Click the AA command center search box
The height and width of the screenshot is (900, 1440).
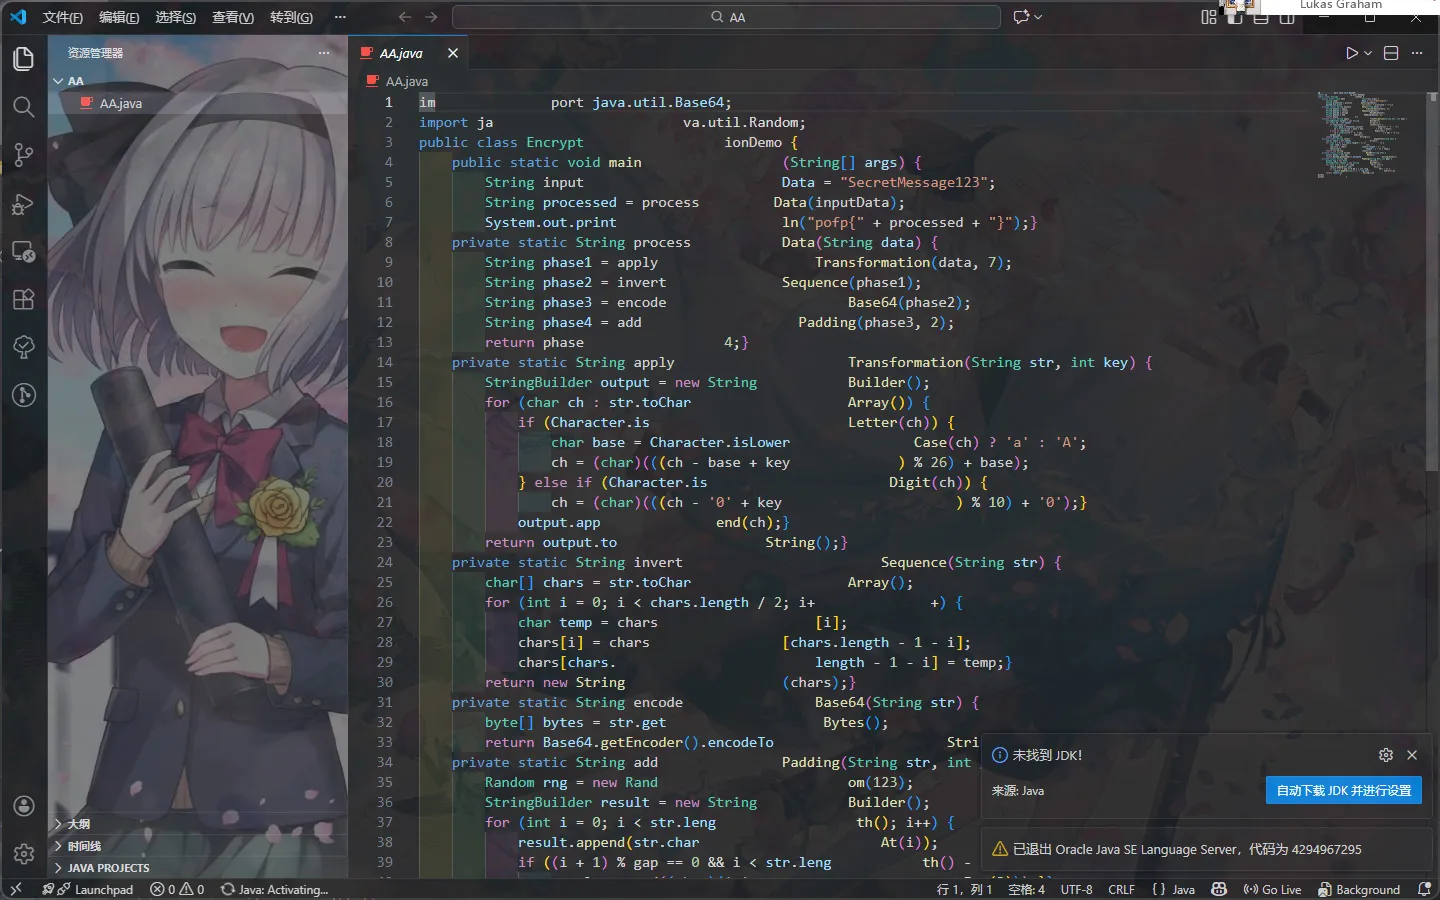click(x=727, y=17)
